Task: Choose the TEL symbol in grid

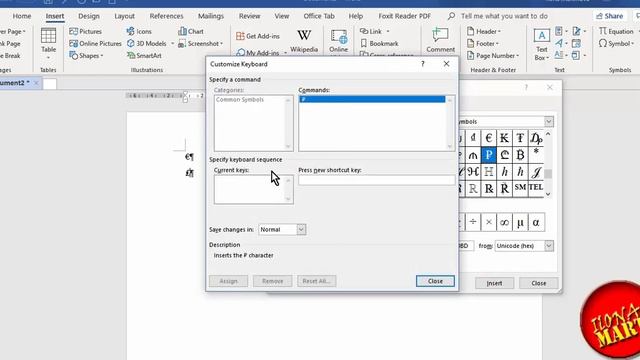Action: click(x=536, y=187)
